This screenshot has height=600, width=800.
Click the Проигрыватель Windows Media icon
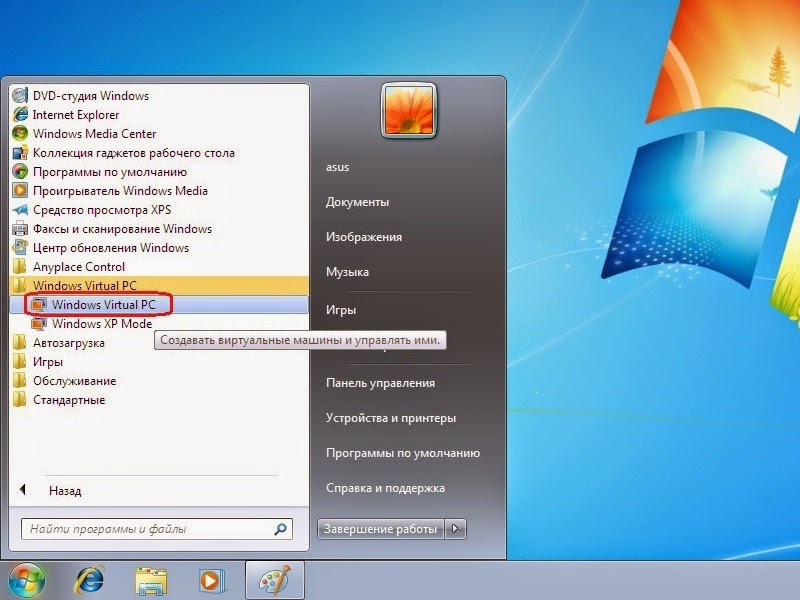point(20,190)
